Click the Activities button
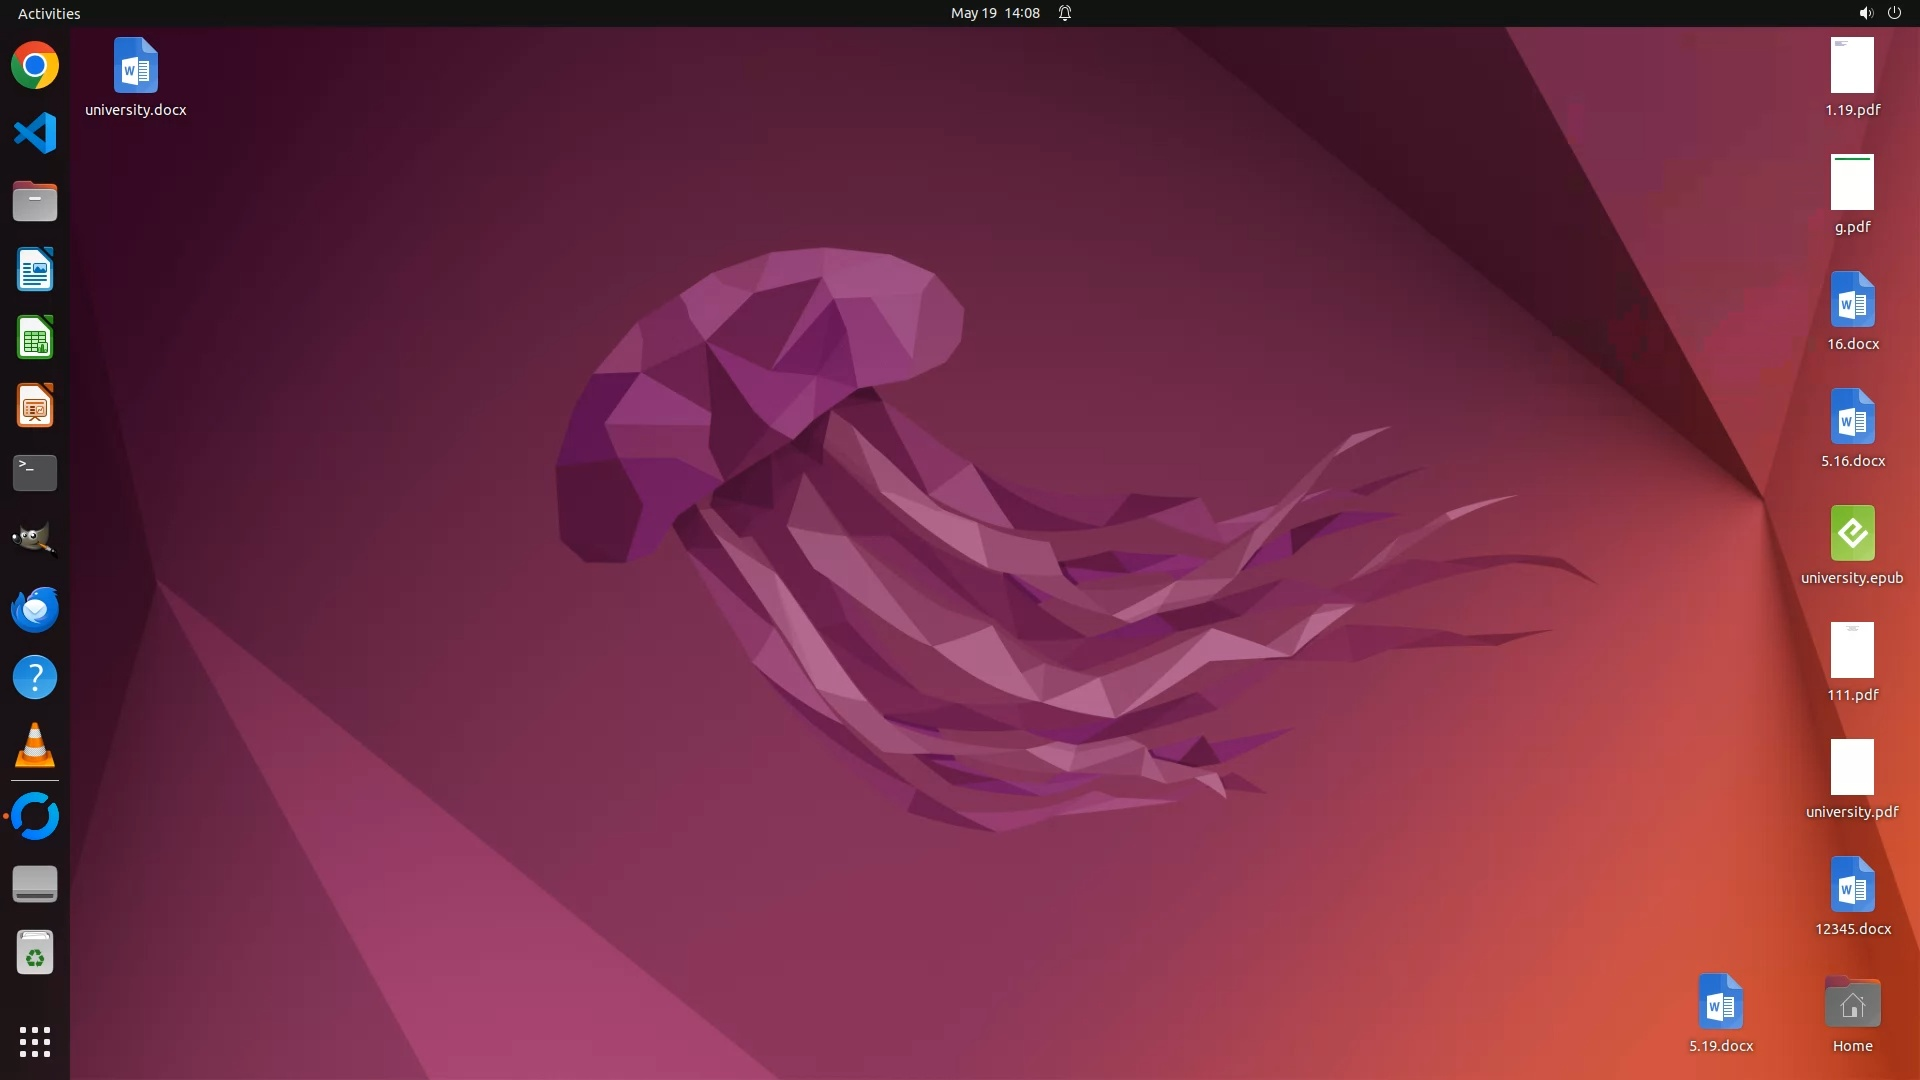Viewport: 1920px width, 1080px height. (49, 13)
